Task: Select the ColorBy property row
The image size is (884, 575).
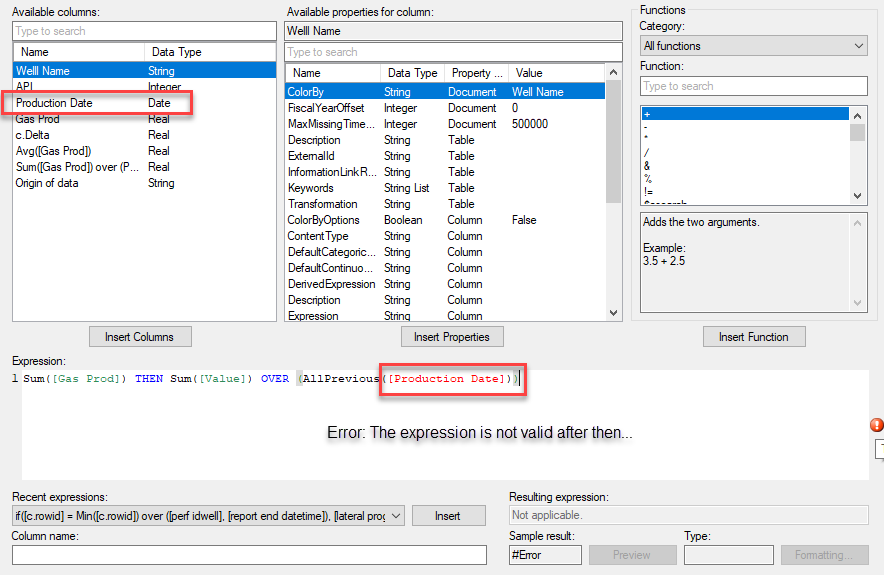Action: [x=445, y=91]
